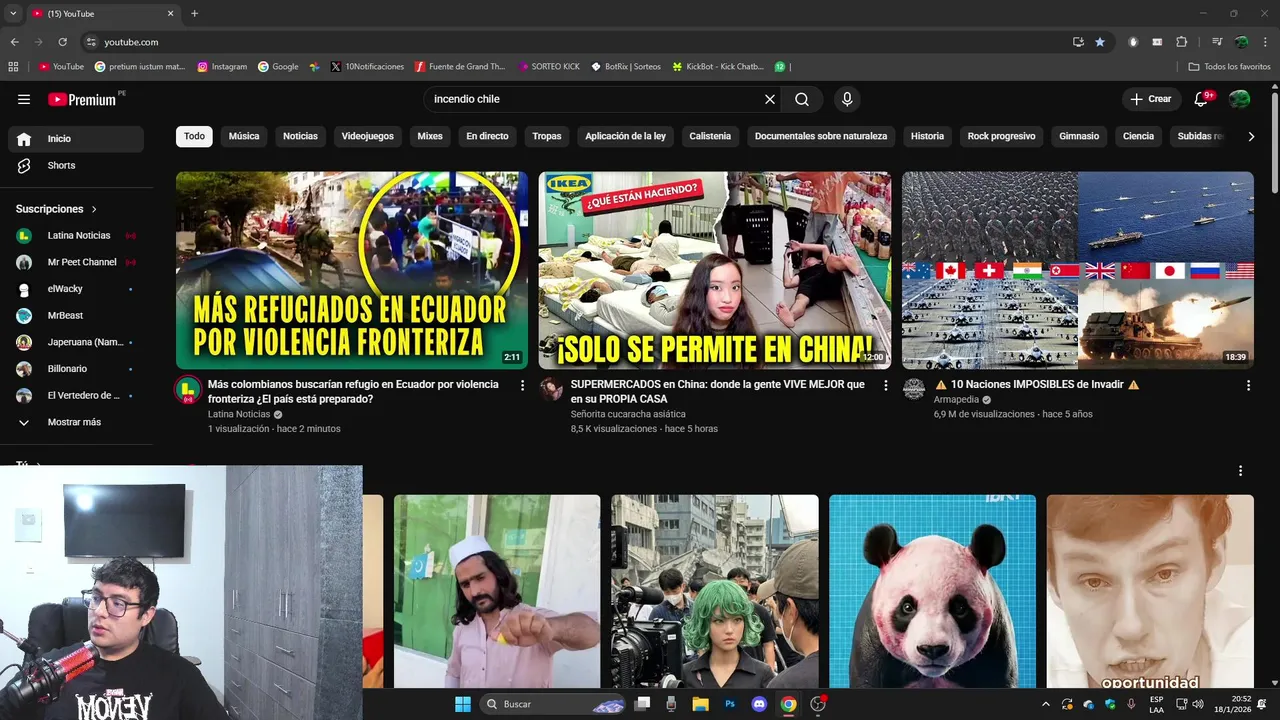The height and width of the screenshot is (720, 1280).
Task: Open the YouTube hamburger guide menu
Action: pyautogui.click(x=24, y=99)
